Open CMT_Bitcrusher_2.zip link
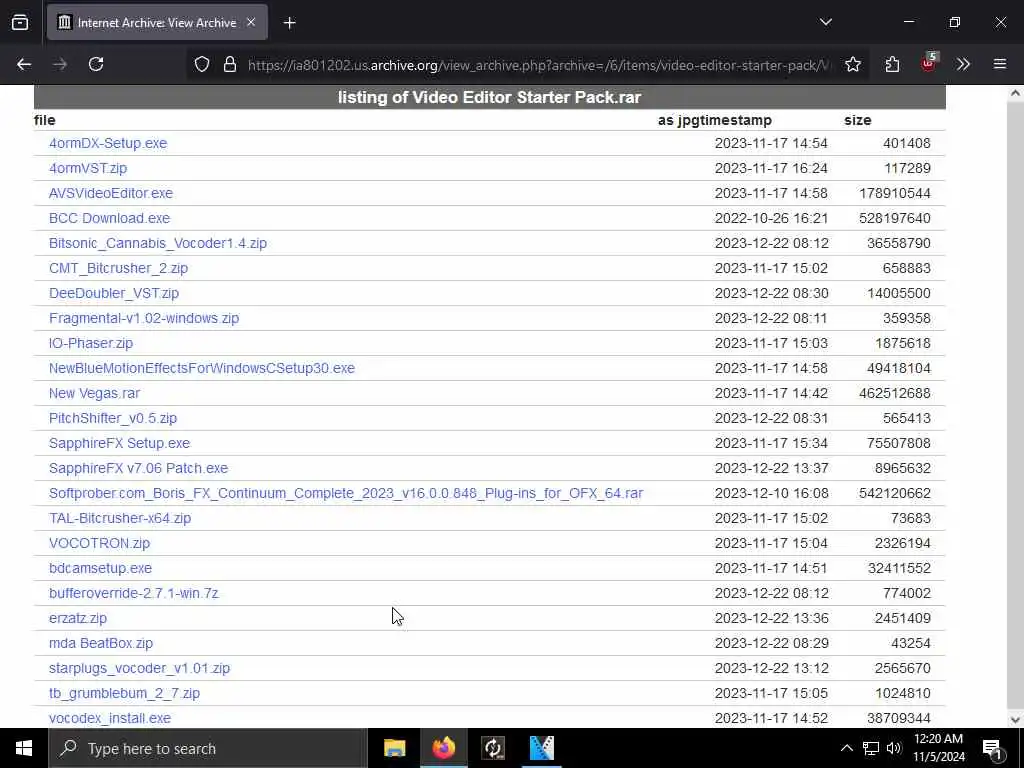 [118, 268]
